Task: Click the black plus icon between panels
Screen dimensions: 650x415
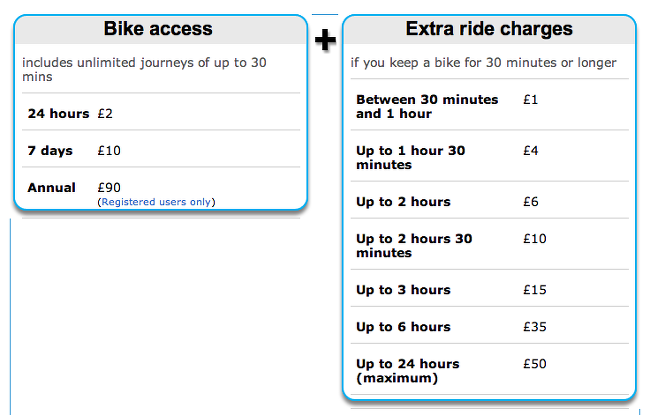Action: (325, 40)
